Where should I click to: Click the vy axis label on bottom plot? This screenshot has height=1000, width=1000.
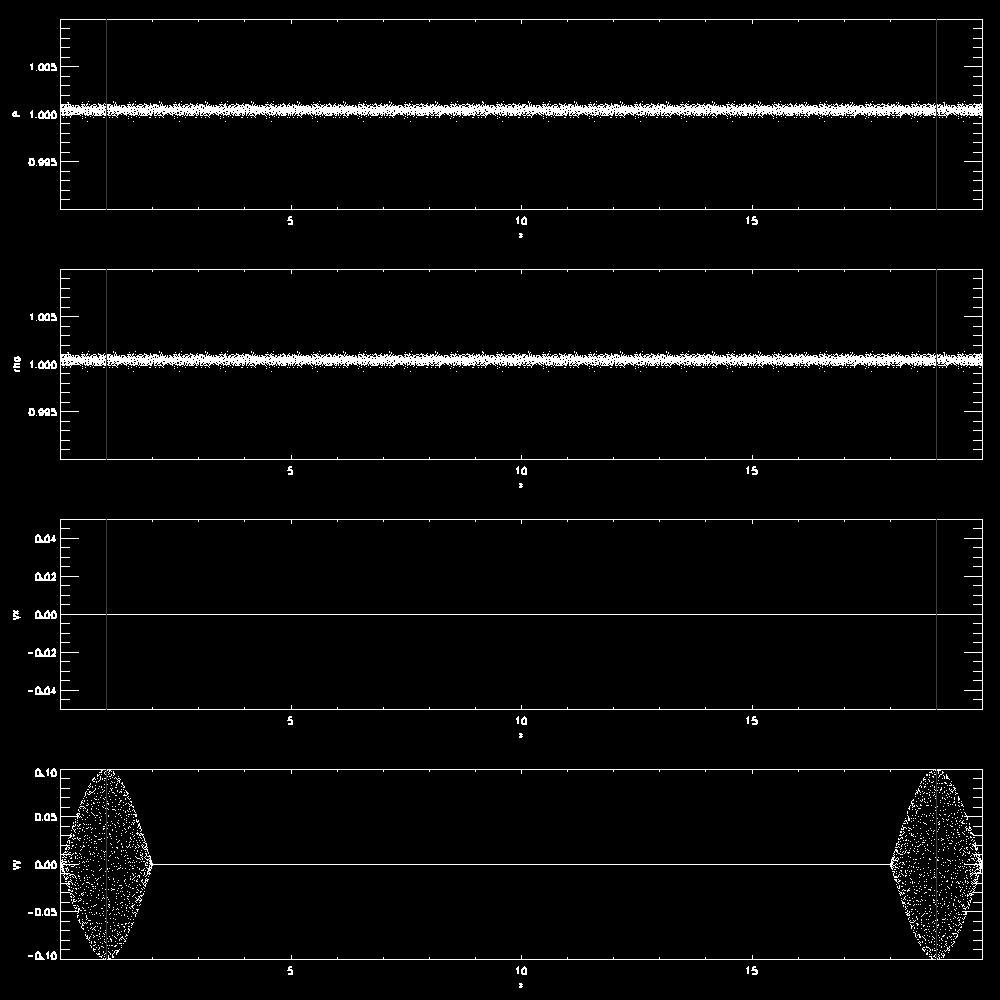15,864
